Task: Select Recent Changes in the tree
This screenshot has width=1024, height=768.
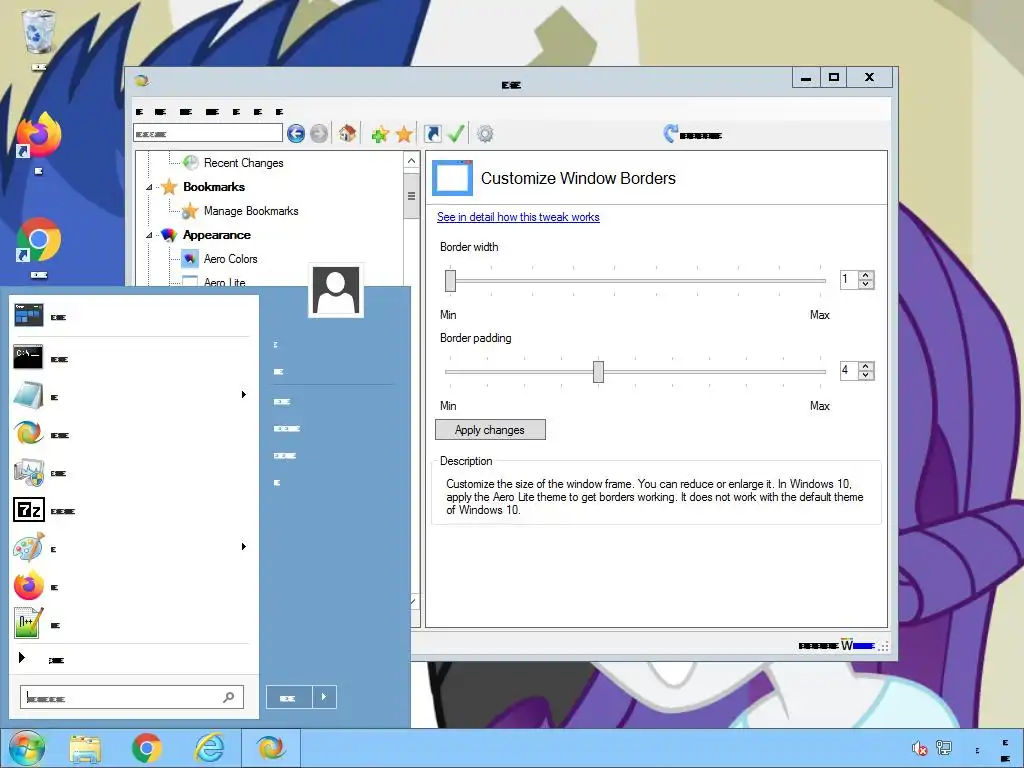Action: coord(244,163)
